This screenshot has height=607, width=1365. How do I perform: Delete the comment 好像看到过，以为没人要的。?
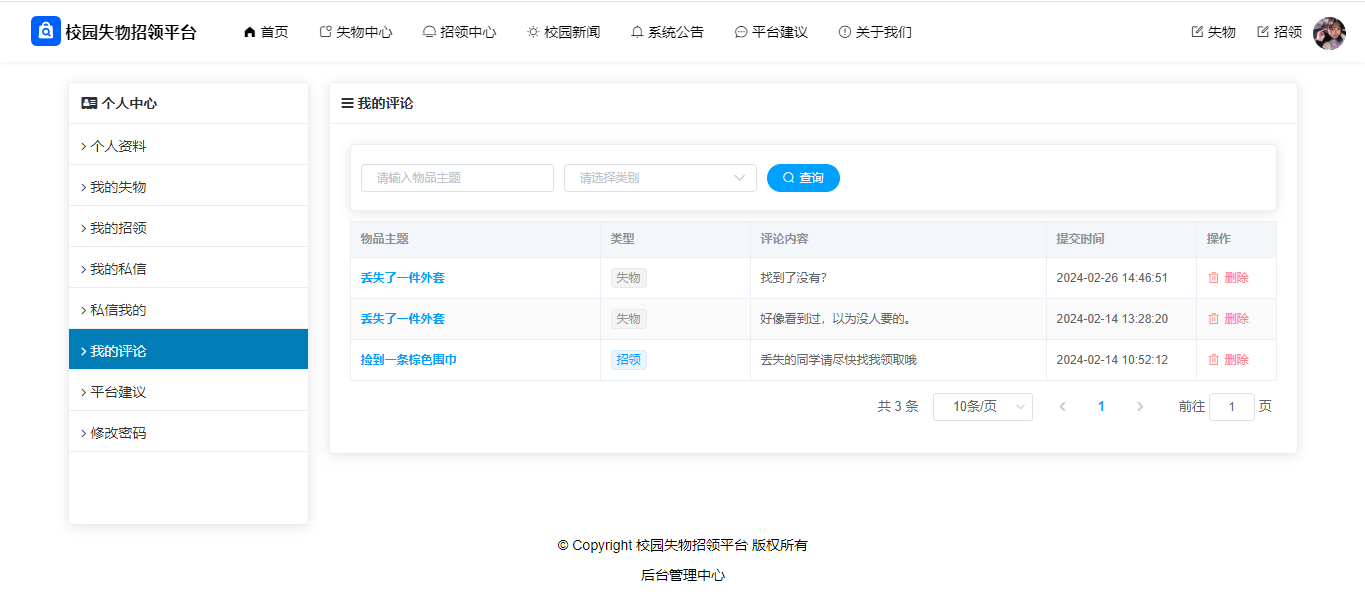click(1229, 319)
